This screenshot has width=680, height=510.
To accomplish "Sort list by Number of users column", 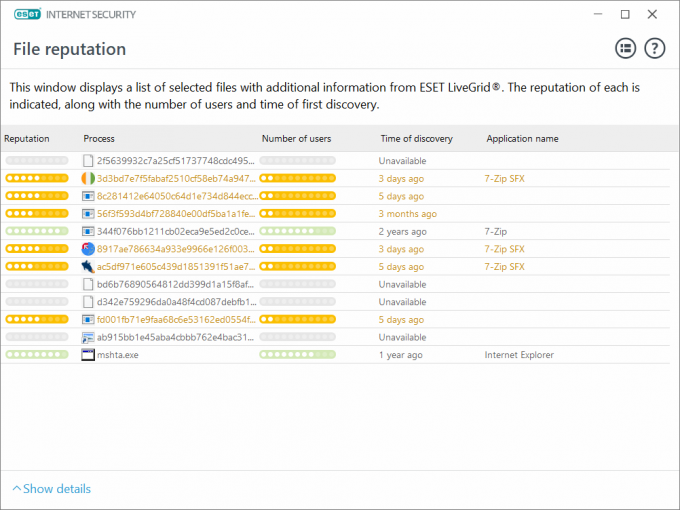I will pos(296,139).
